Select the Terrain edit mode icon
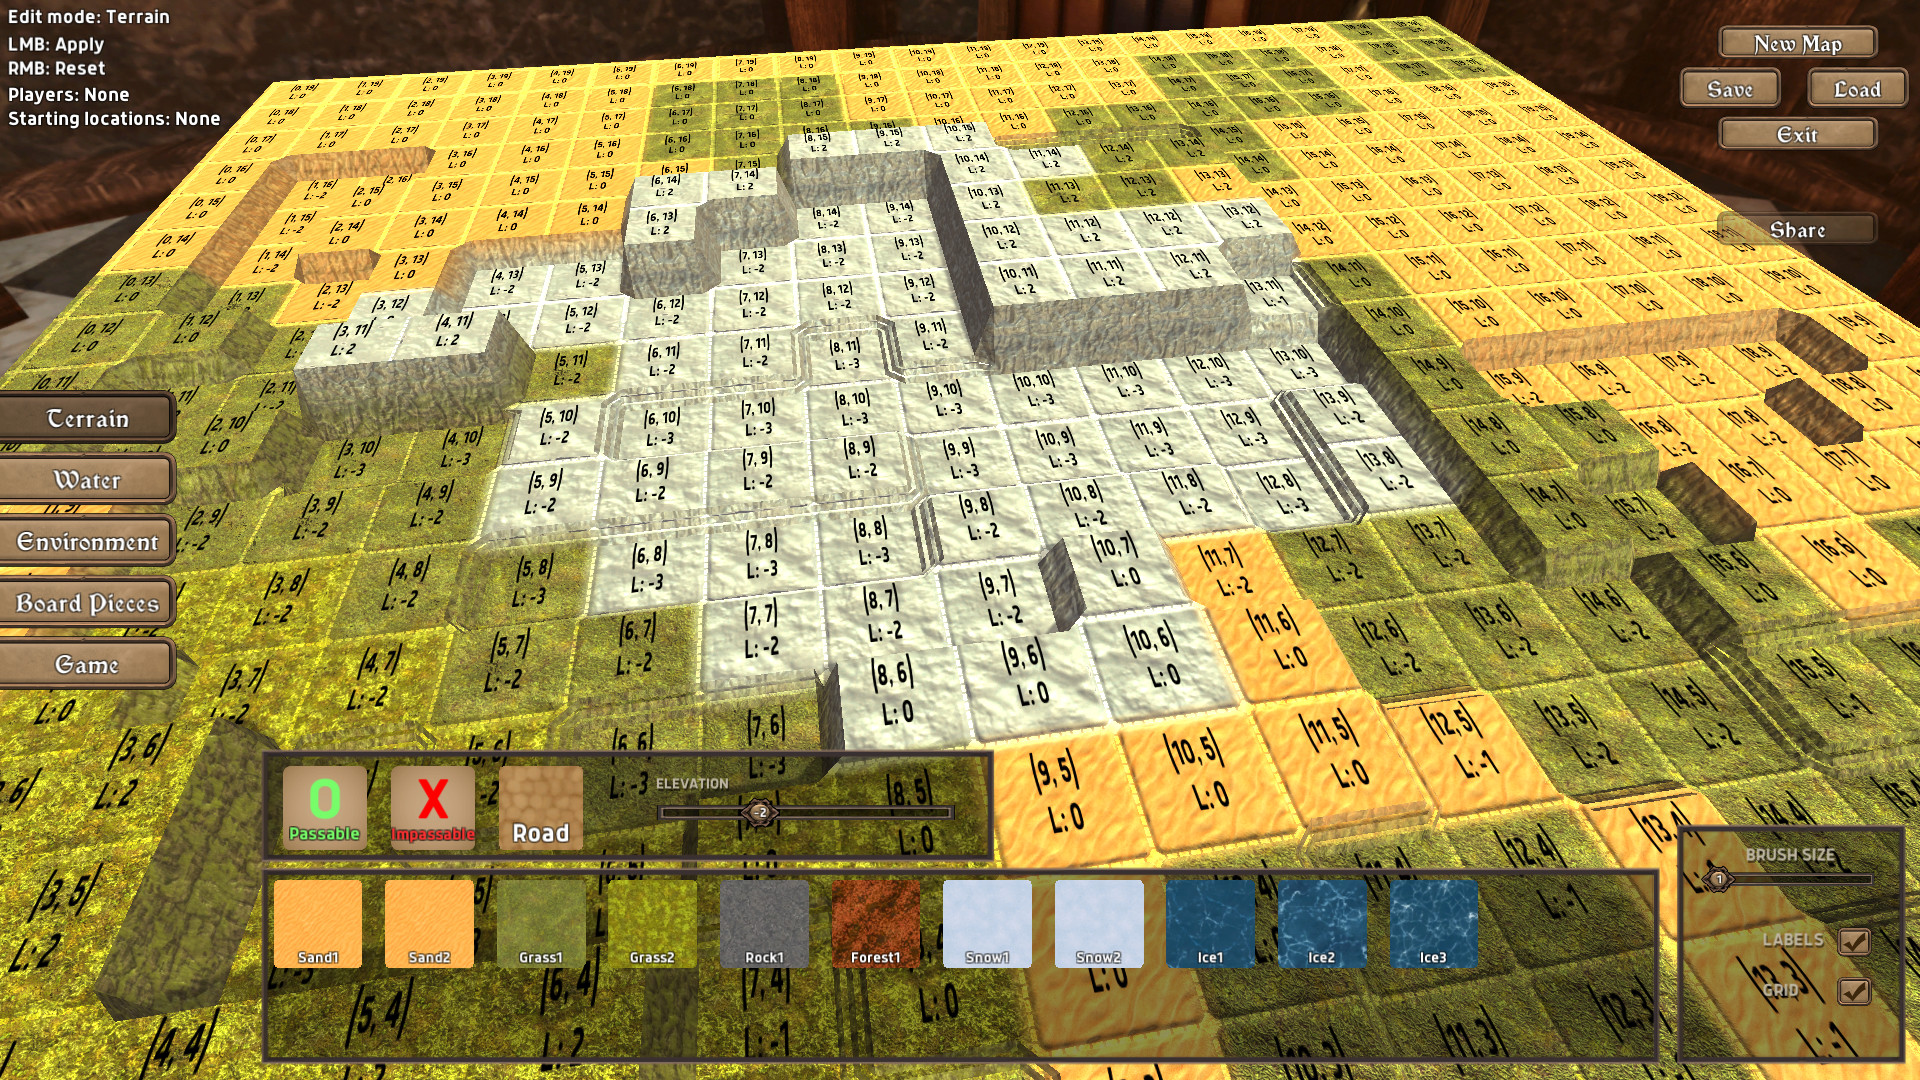The width and height of the screenshot is (1920, 1080). coord(86,418)
